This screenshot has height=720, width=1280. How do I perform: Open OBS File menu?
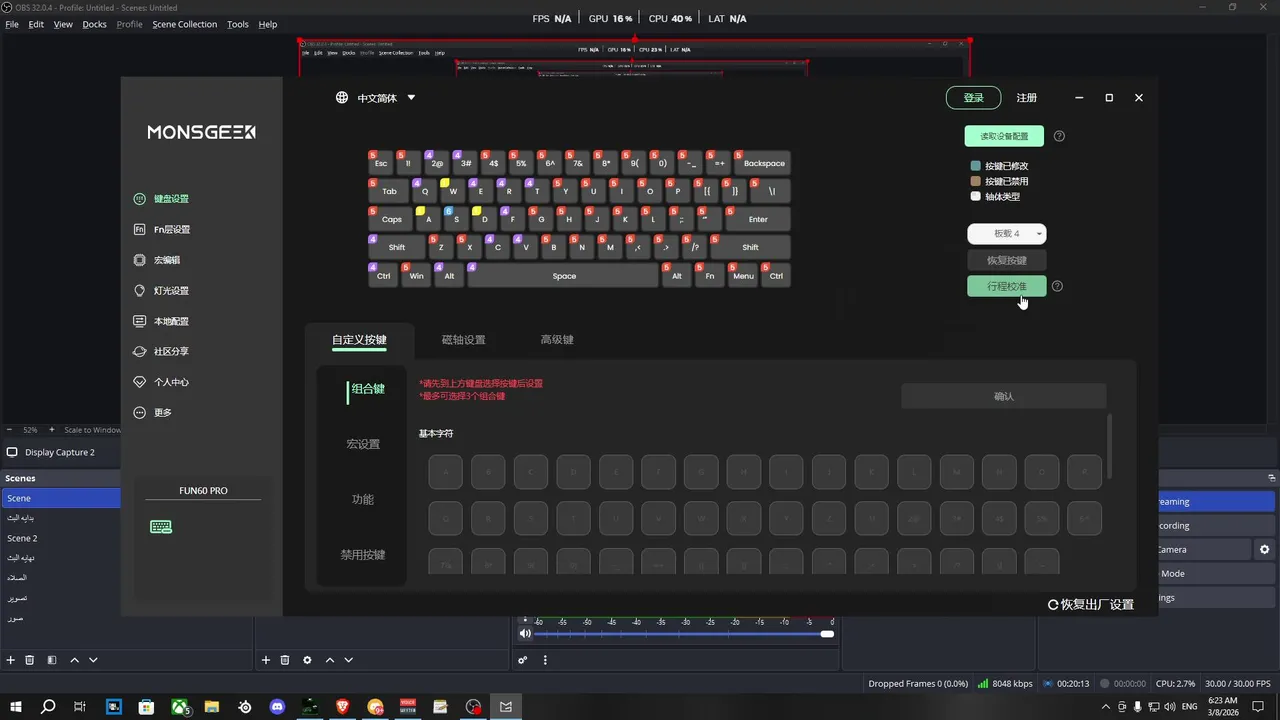point(12,24)
